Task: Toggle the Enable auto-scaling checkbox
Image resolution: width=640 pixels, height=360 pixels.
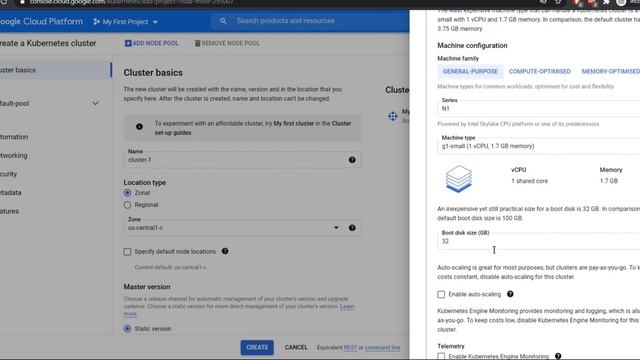Action: coord(441,294)
